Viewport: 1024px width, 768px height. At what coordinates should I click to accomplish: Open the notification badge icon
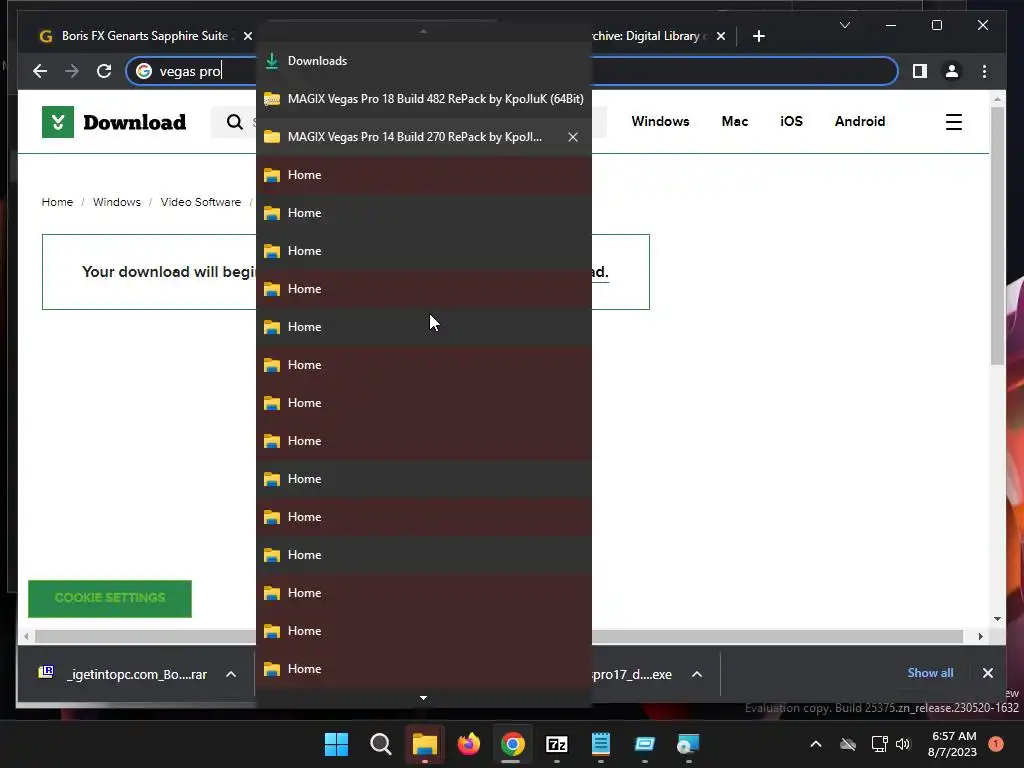996,744
